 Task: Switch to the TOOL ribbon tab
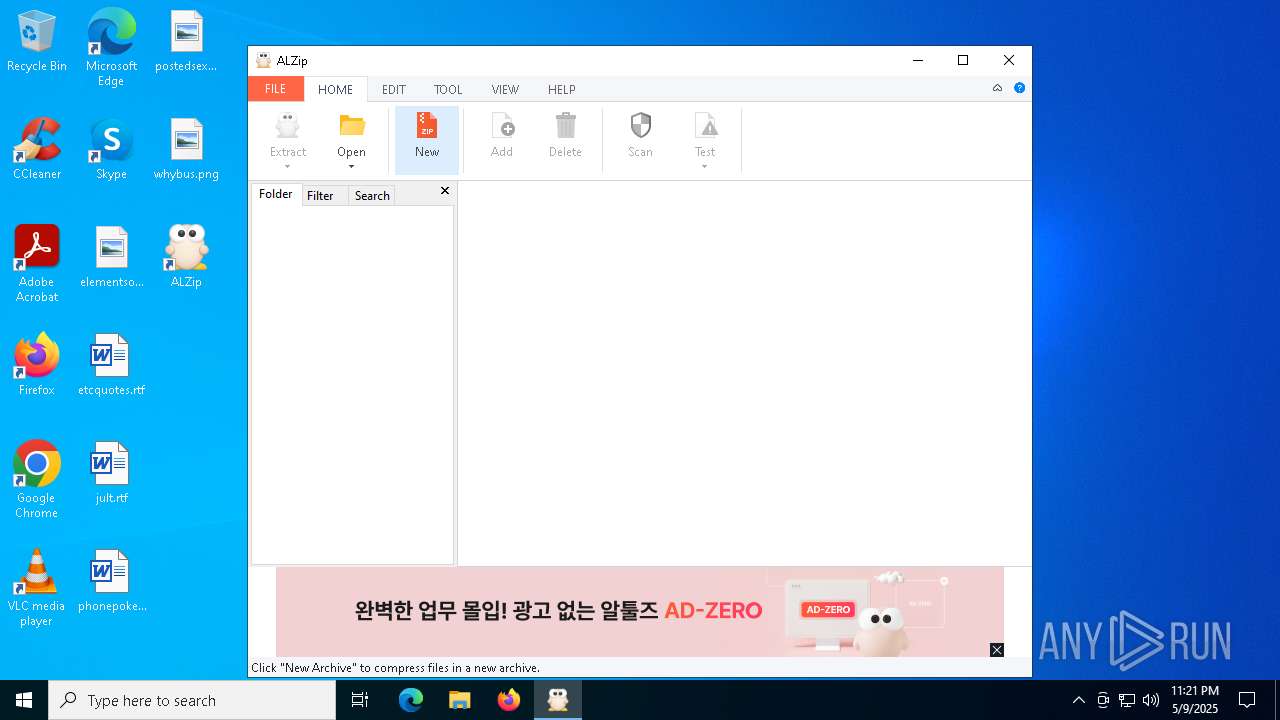[x=448, y=89]
